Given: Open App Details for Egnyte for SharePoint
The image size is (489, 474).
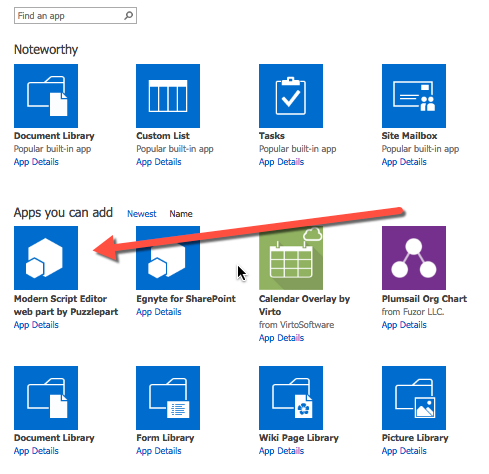Looking at the screenshot, I should 159,312.
